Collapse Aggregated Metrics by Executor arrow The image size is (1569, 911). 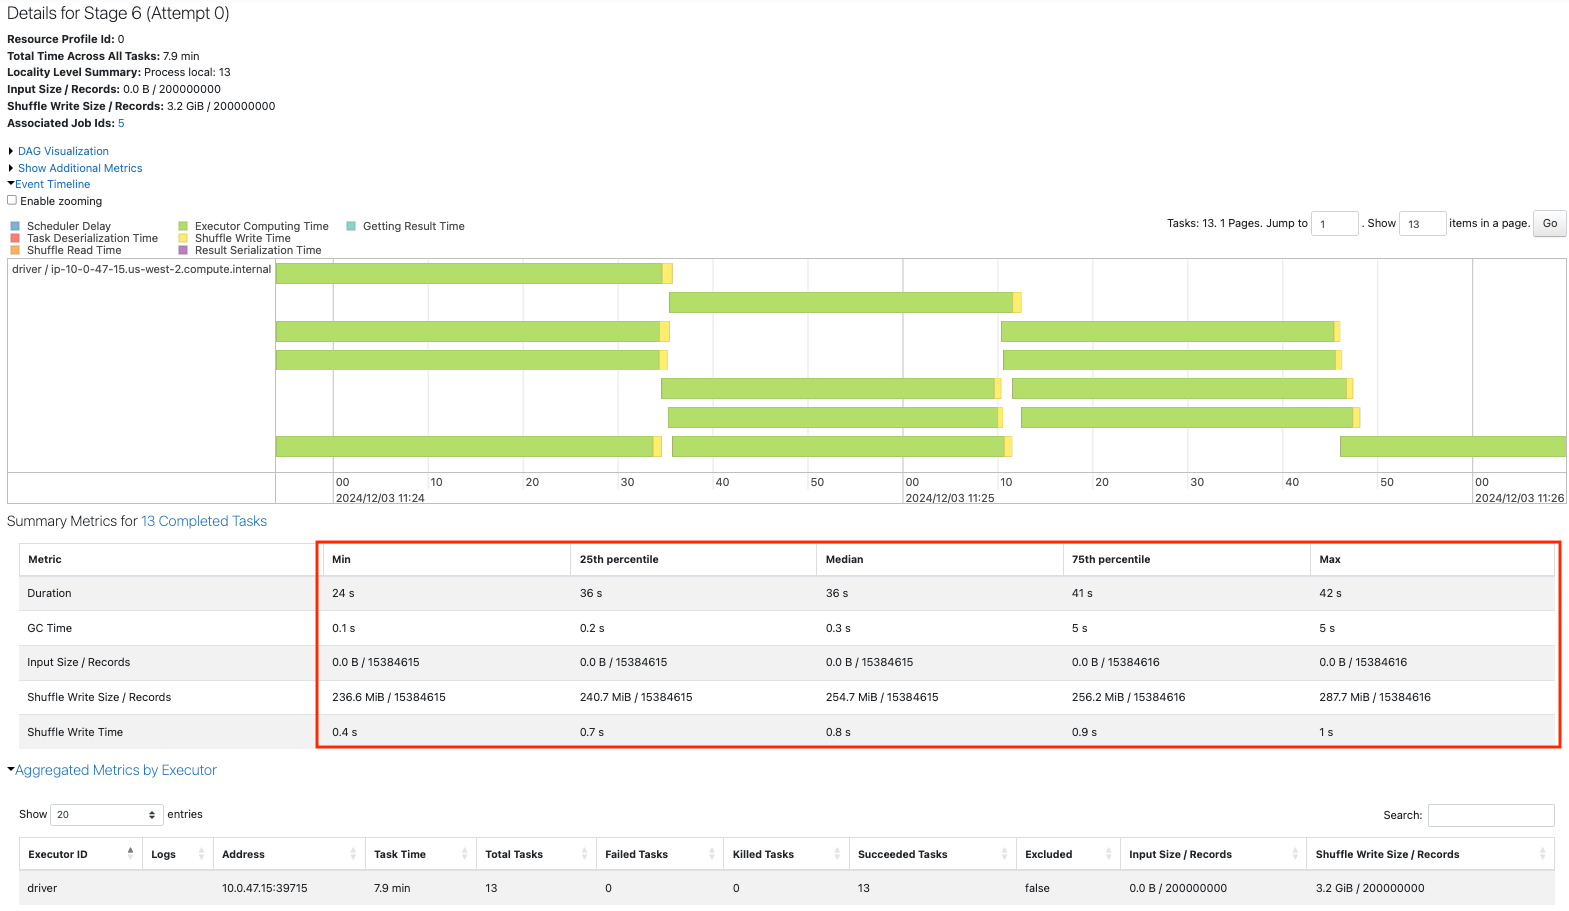[x=11, y=770]
